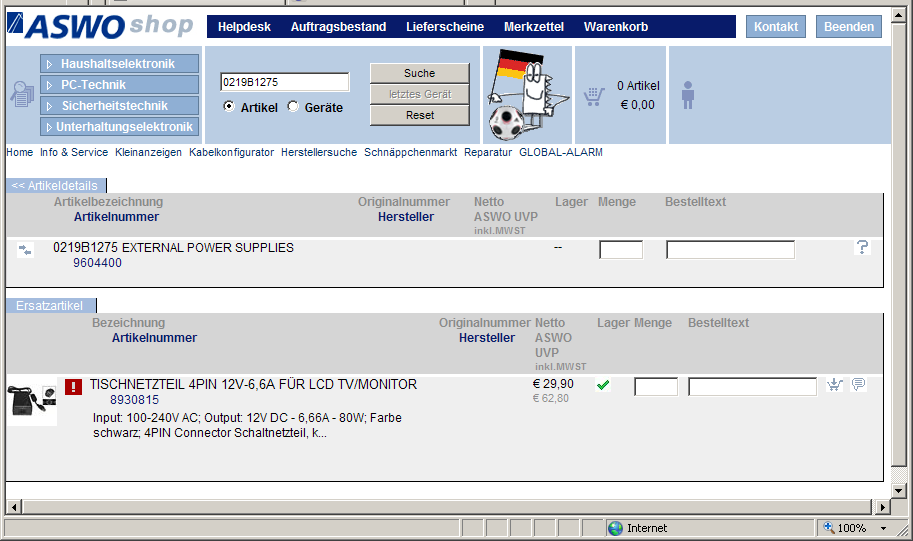The width and height of the screenshot is (913, 541).
Task: Open the Reparatur link
Action: pyautogui.click(x=488, y=152)
